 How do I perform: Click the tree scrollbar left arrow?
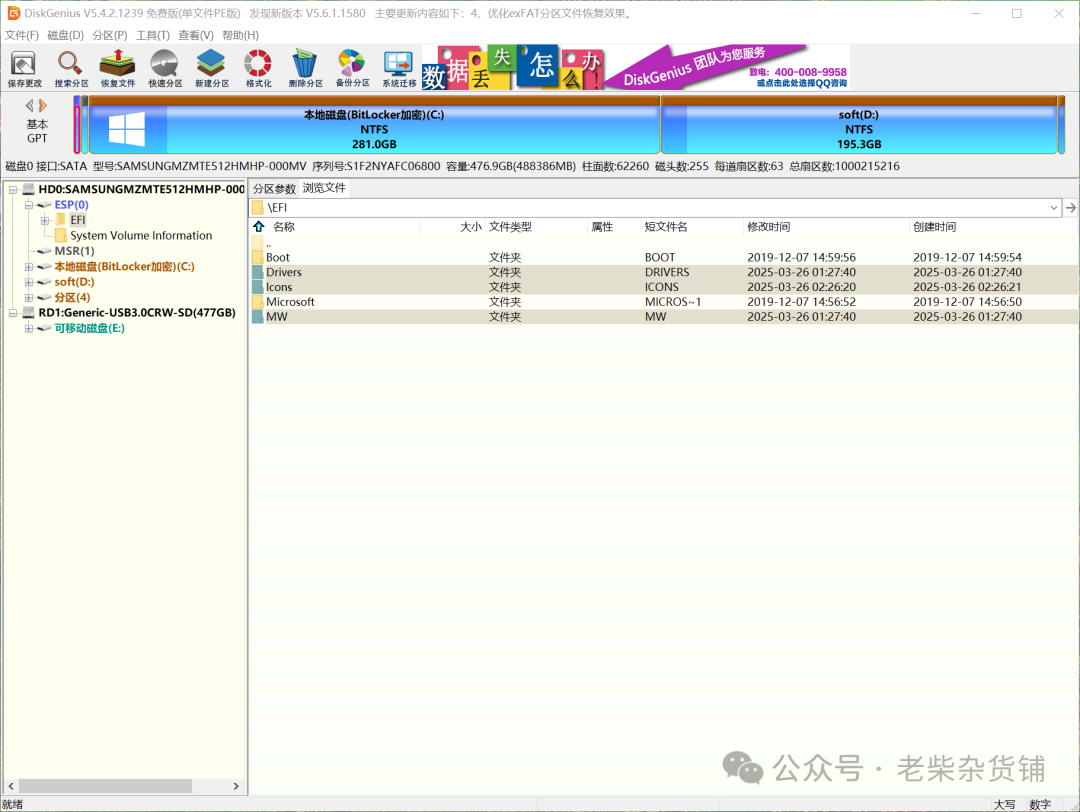tap(11, 786)
